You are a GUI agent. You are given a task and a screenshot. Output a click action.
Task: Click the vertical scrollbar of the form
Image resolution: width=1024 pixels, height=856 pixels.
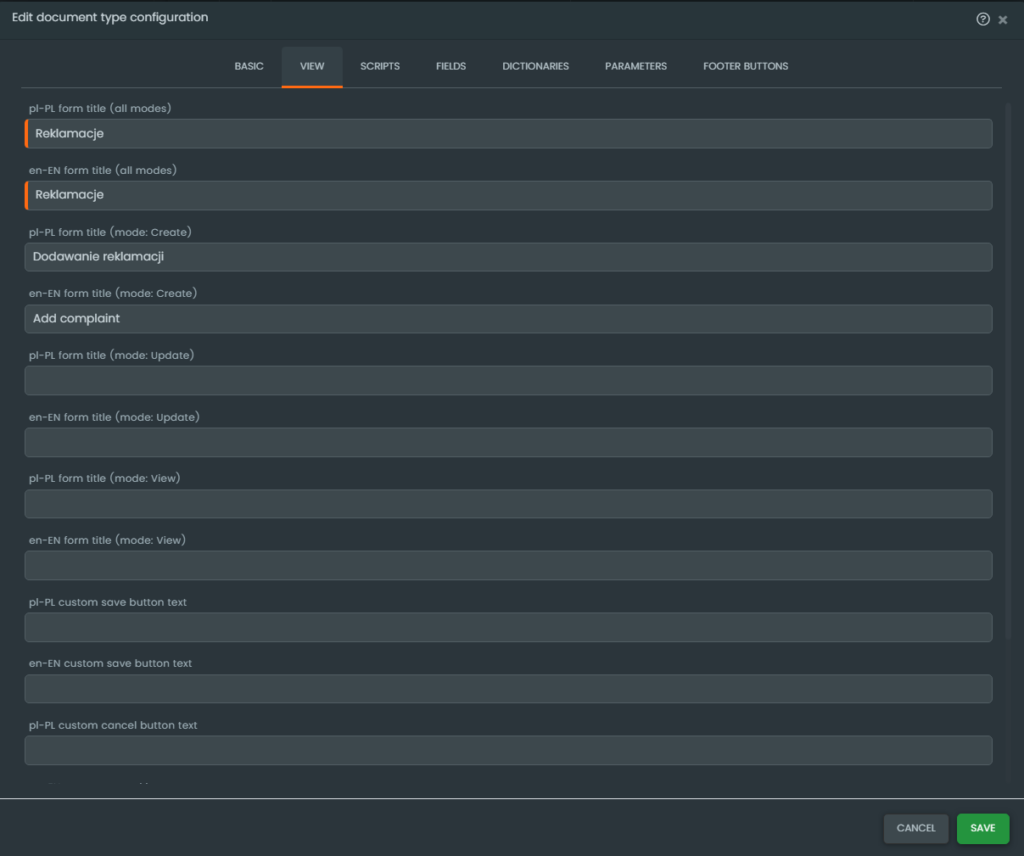click(1008, 370)
